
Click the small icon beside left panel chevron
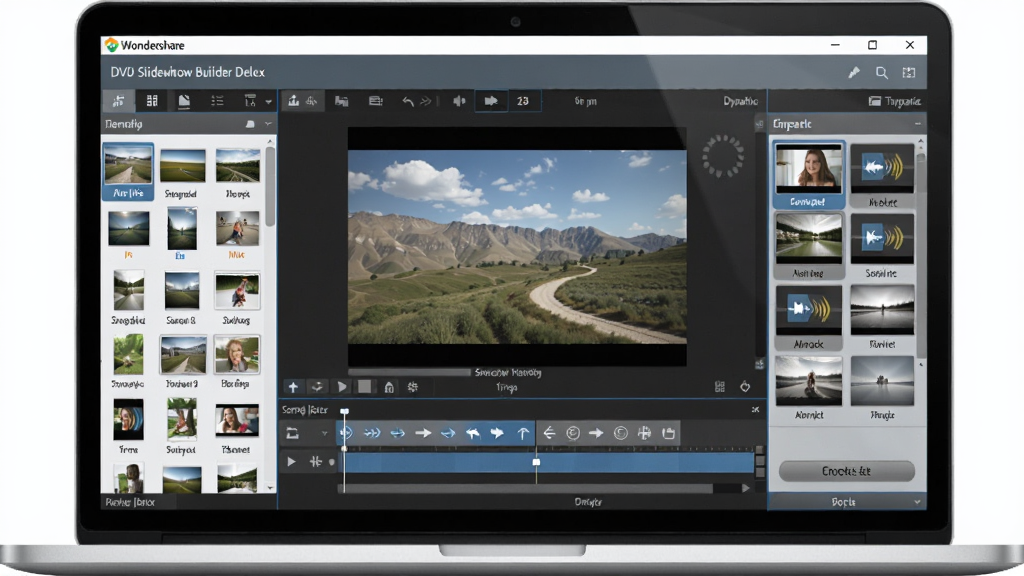point(250,123)
